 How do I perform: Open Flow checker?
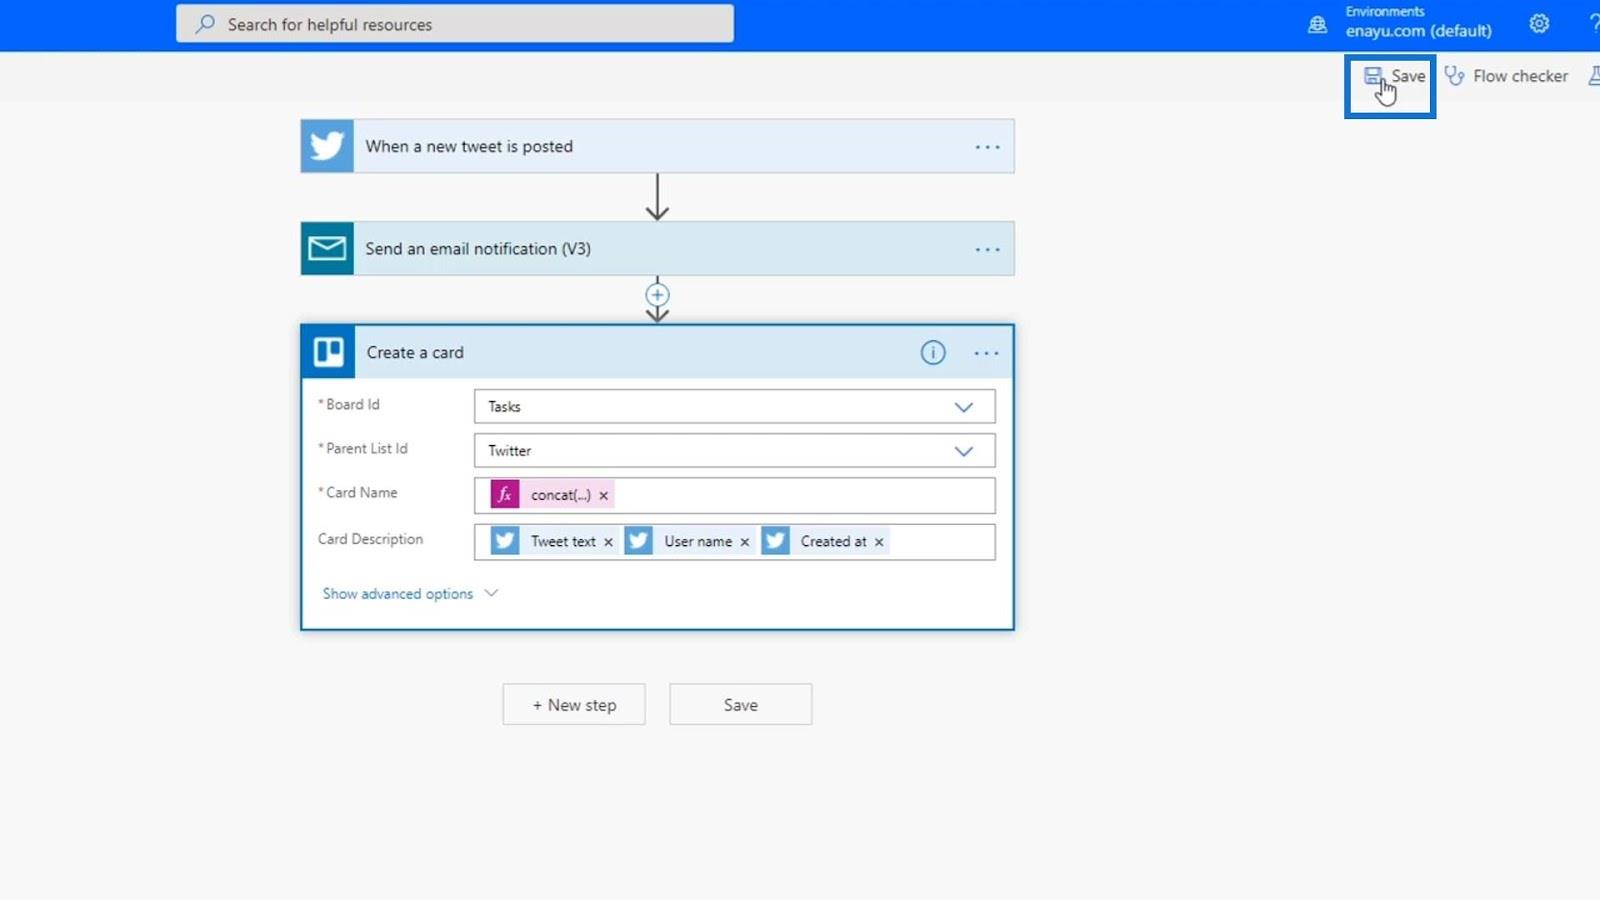pyautogui.click(x=1506, y=76)
